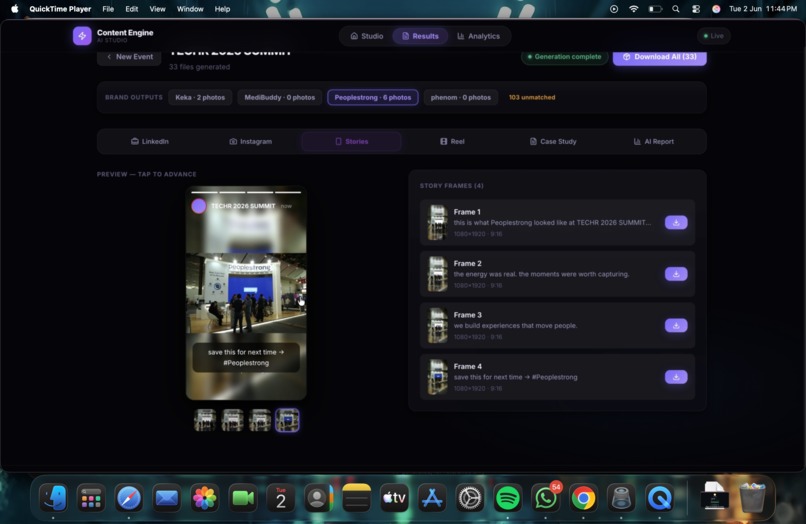Open the Analytics tab
This screenshot has width=806, height=524.
479,36
